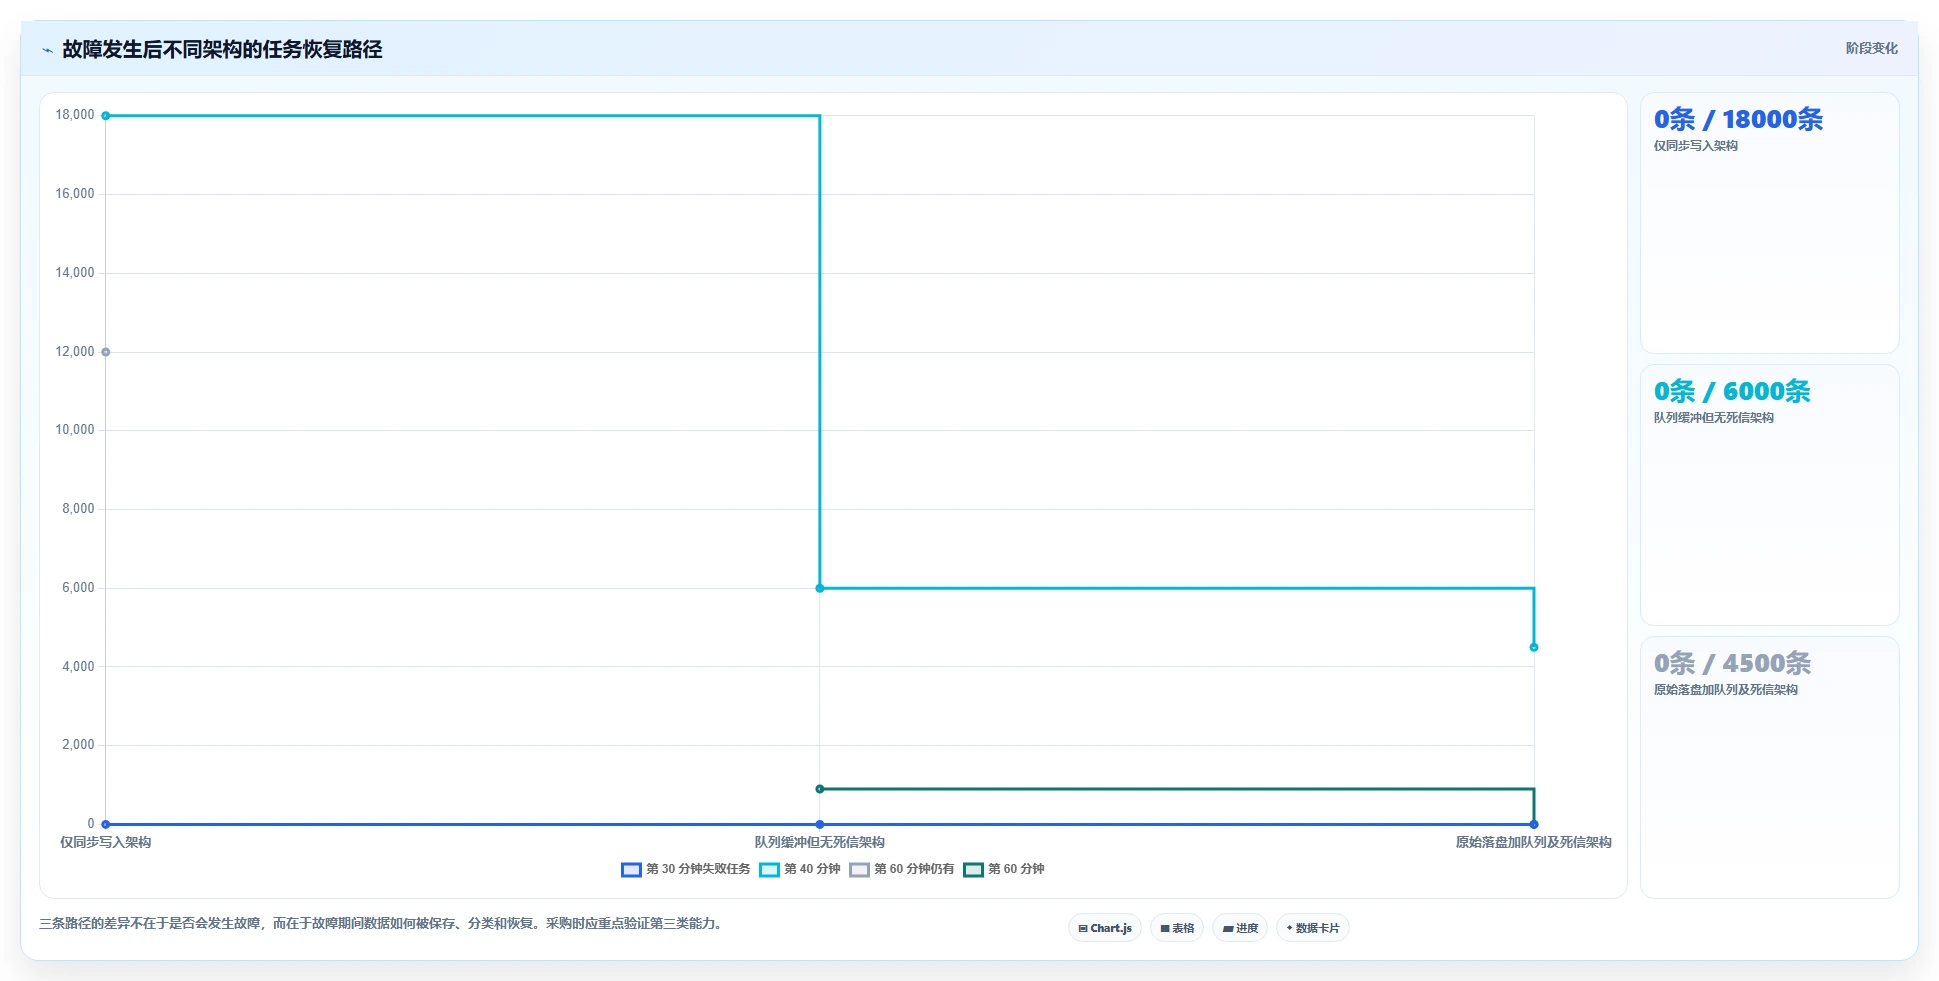This screenshot has width=1939, height=981.
Task: Click the 进度 pill tag
Action: coord(1240,928)
